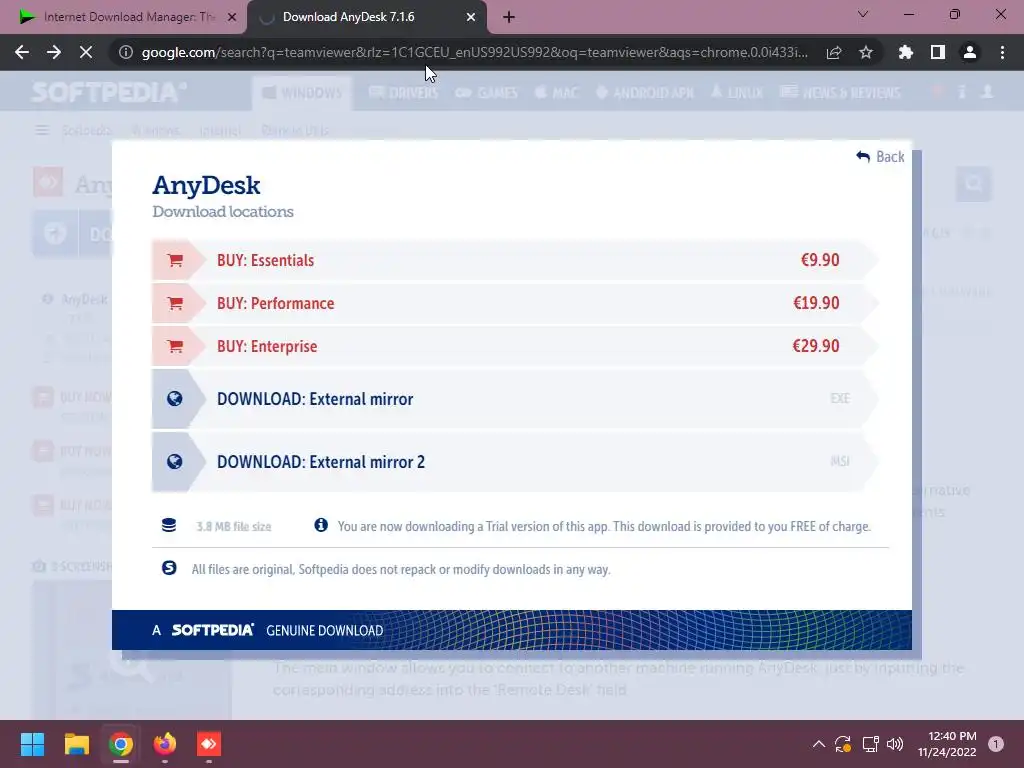1024x768 pixels.
Task: Open the Softpedia WINDOWS menu
Action: click(x=302, y=93)
